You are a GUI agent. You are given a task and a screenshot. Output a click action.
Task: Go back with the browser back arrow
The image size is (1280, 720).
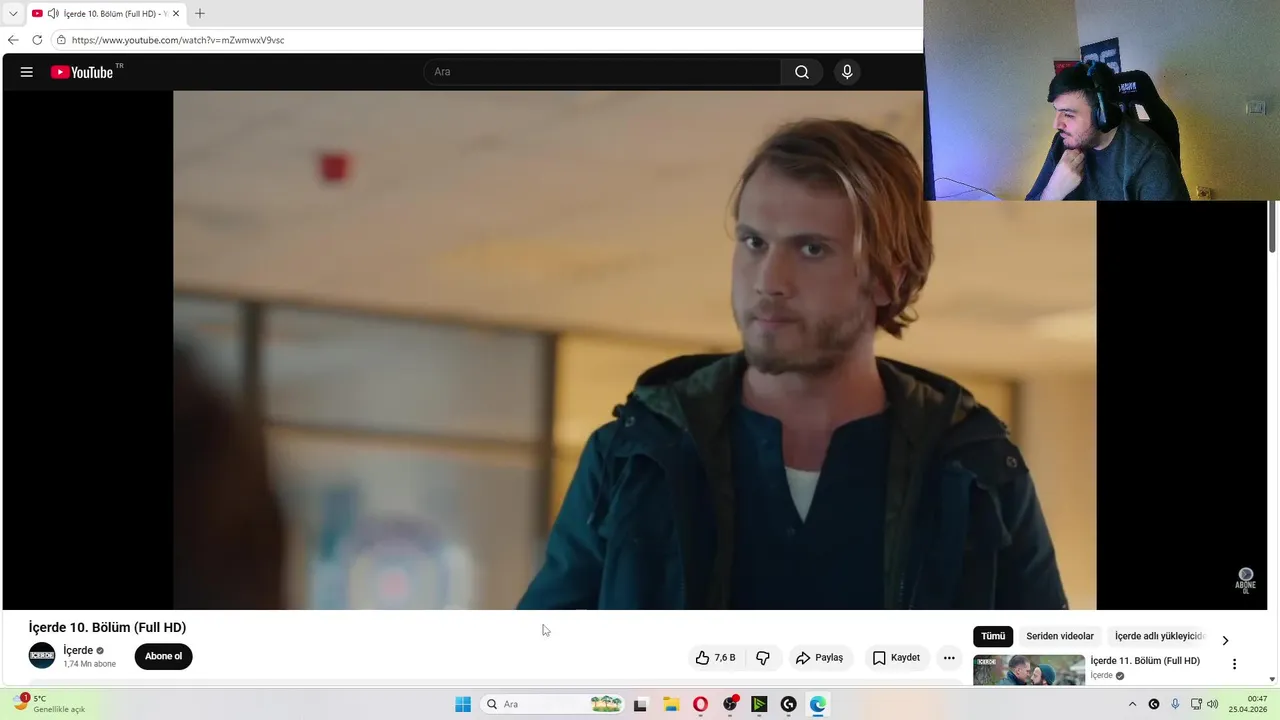pos(13,40)
